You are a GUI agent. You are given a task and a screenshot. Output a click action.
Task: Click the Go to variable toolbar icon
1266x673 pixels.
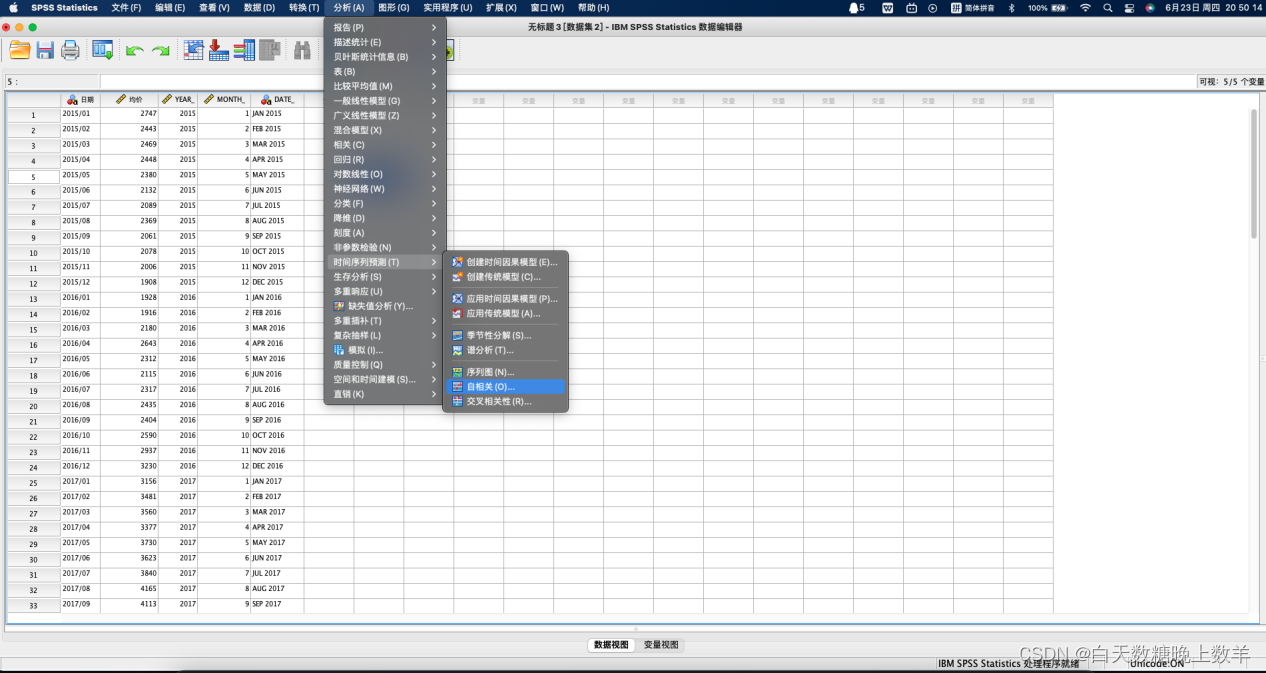pyautogui.click(x=219, y=50)
